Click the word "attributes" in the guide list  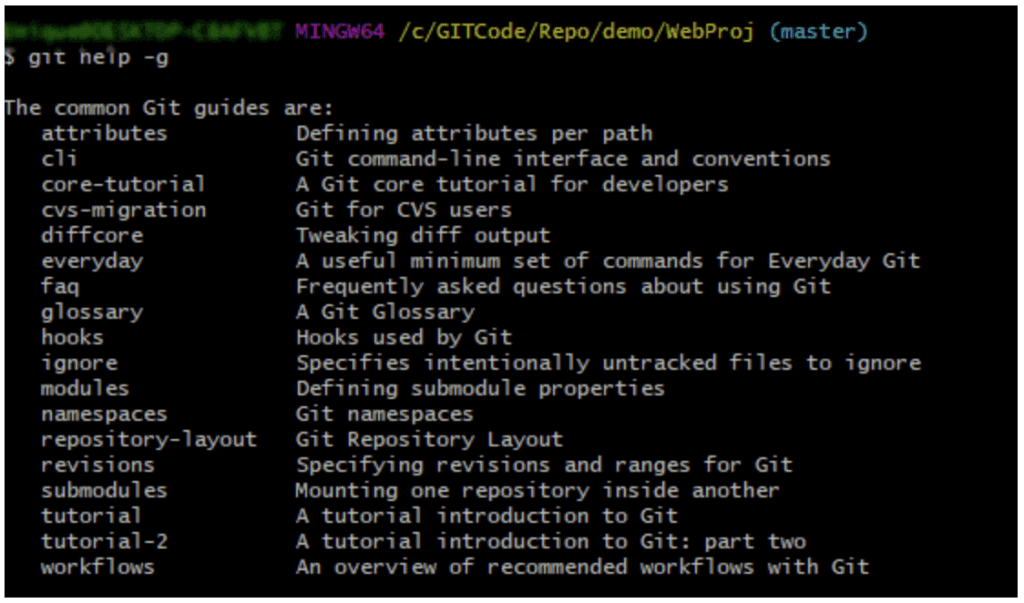pos(104,133)
